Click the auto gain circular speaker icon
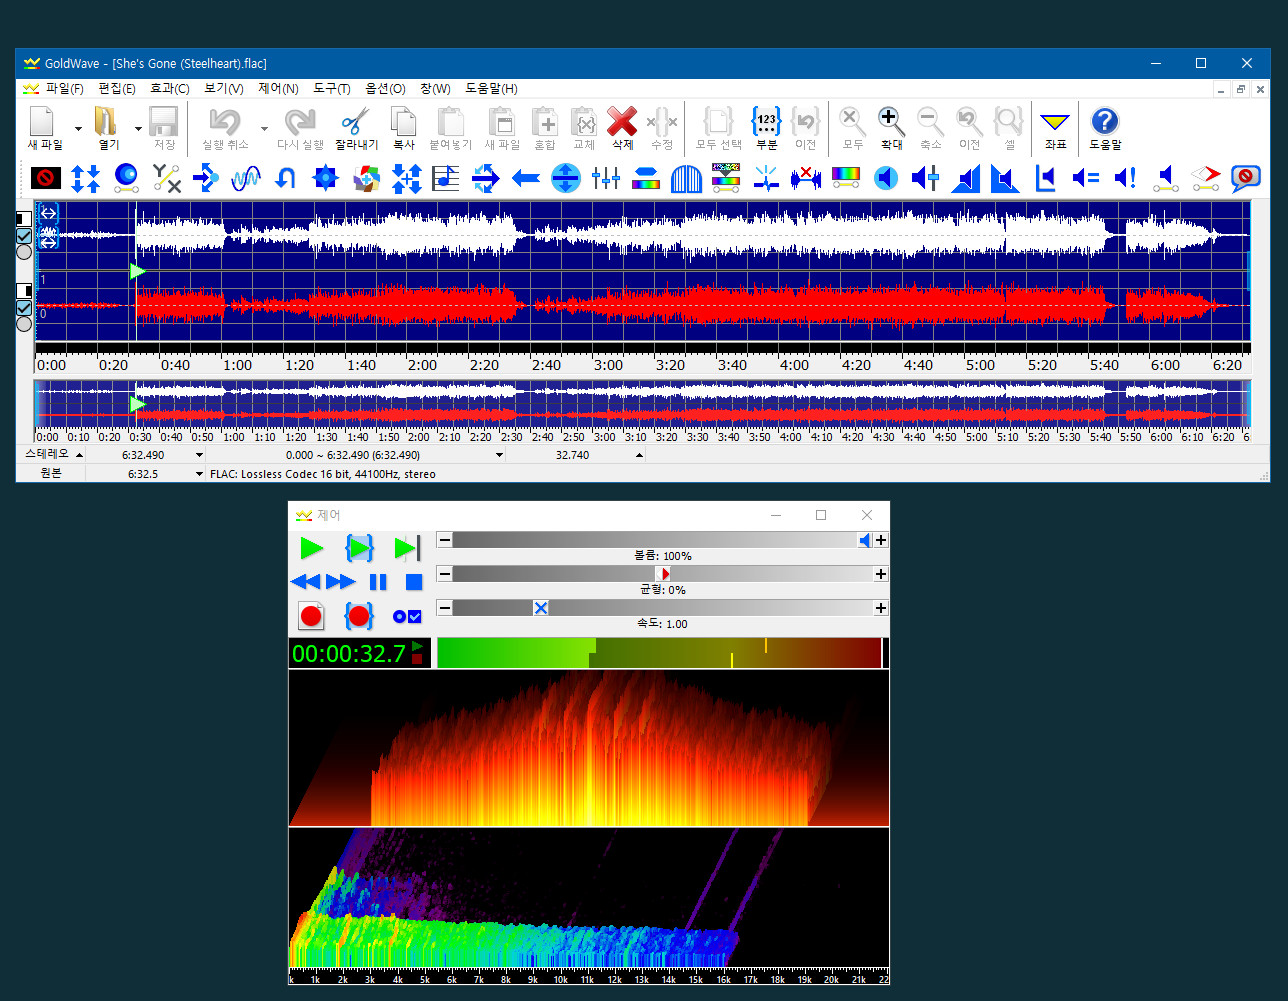This screenshot has width=1288, height=1001. 886,179
